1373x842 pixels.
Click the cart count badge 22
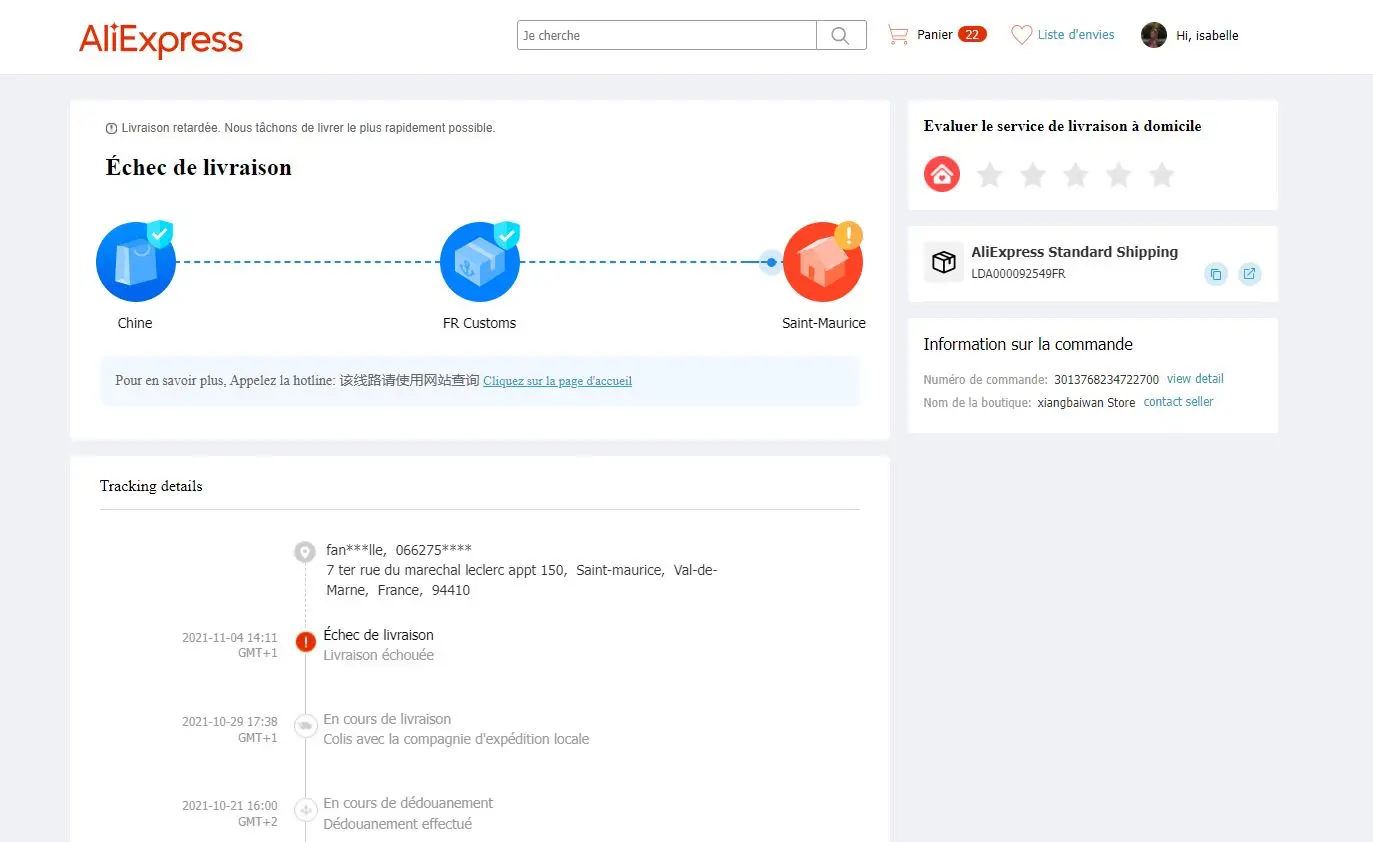point(972,35)
